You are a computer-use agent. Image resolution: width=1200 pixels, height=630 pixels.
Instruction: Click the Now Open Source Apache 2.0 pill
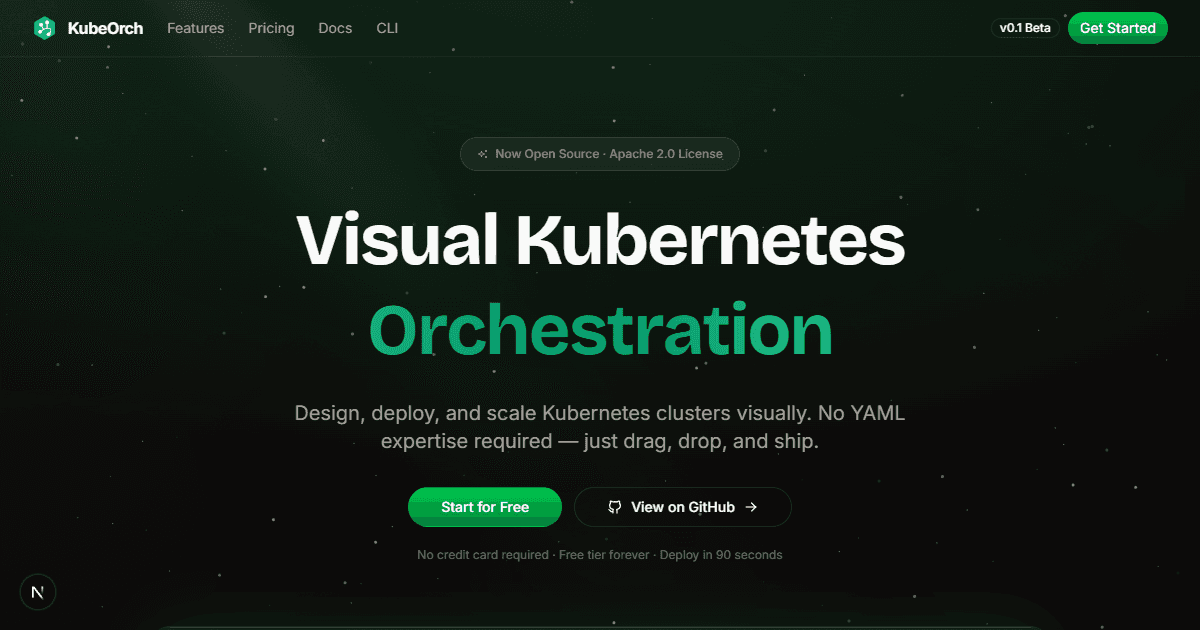600,154
